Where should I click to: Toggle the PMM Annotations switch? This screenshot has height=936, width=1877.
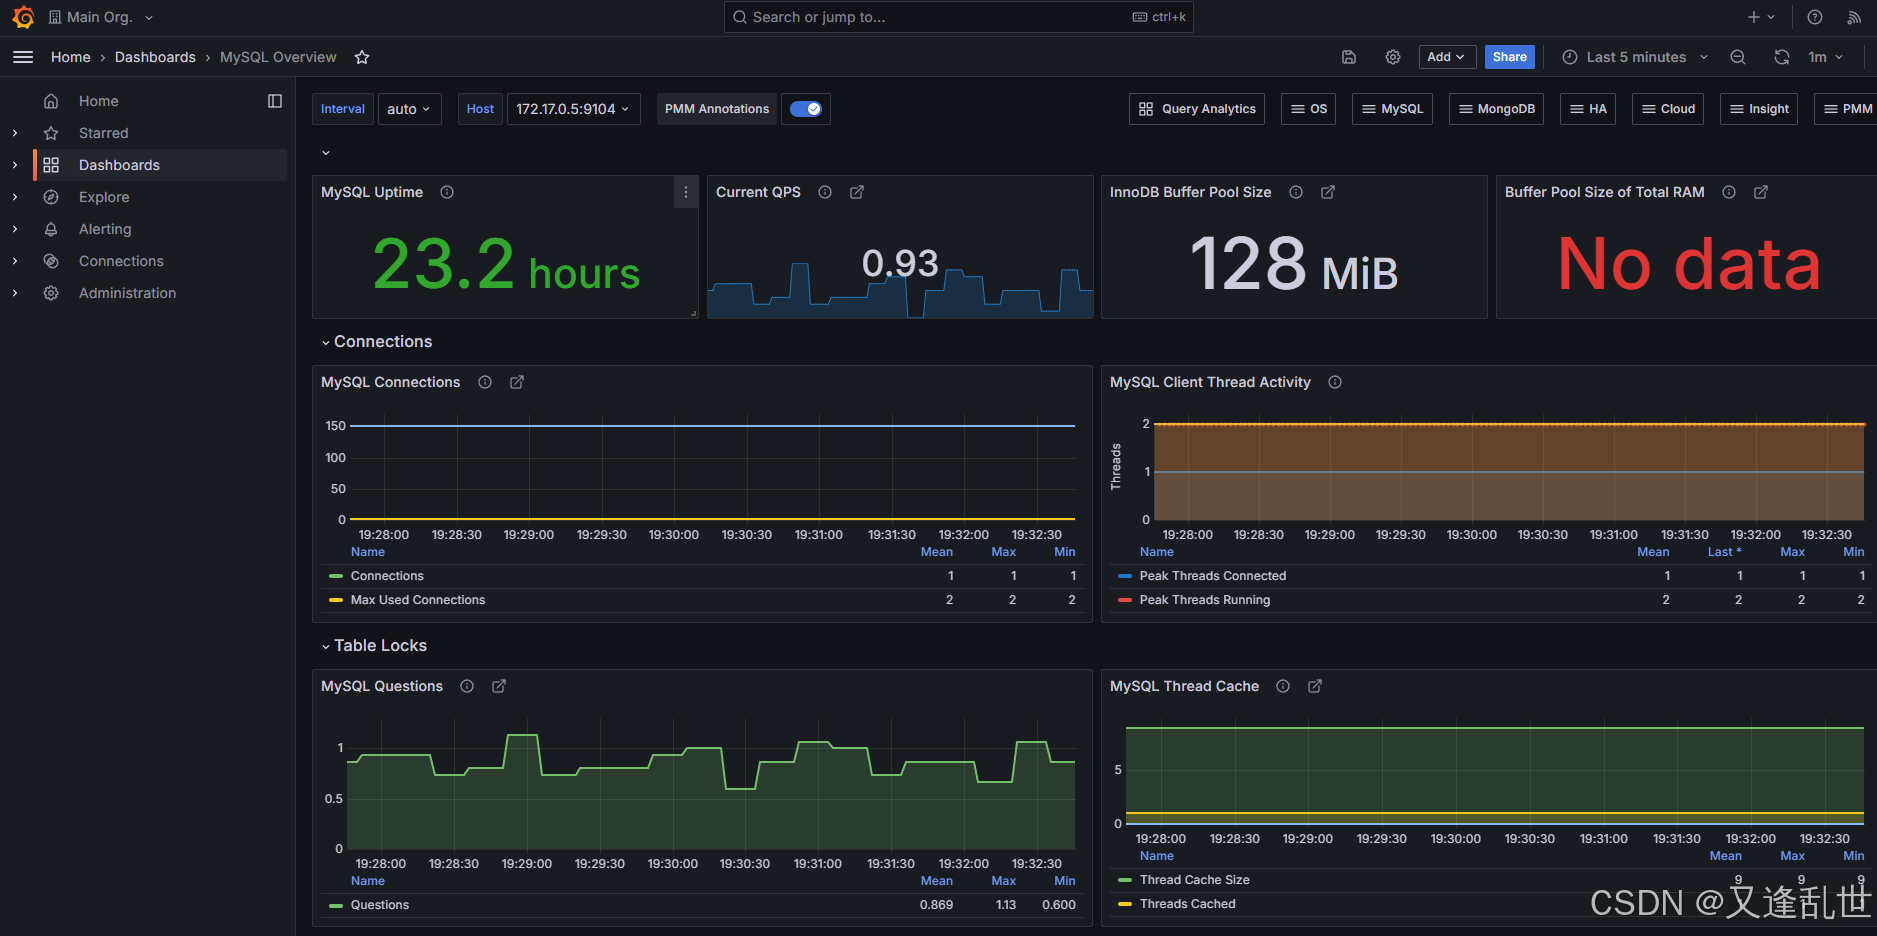point(806,109)
